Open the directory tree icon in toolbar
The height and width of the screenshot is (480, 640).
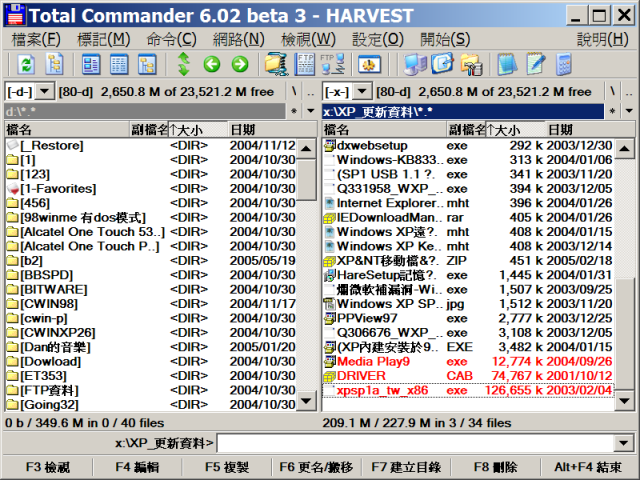(54, 64)
